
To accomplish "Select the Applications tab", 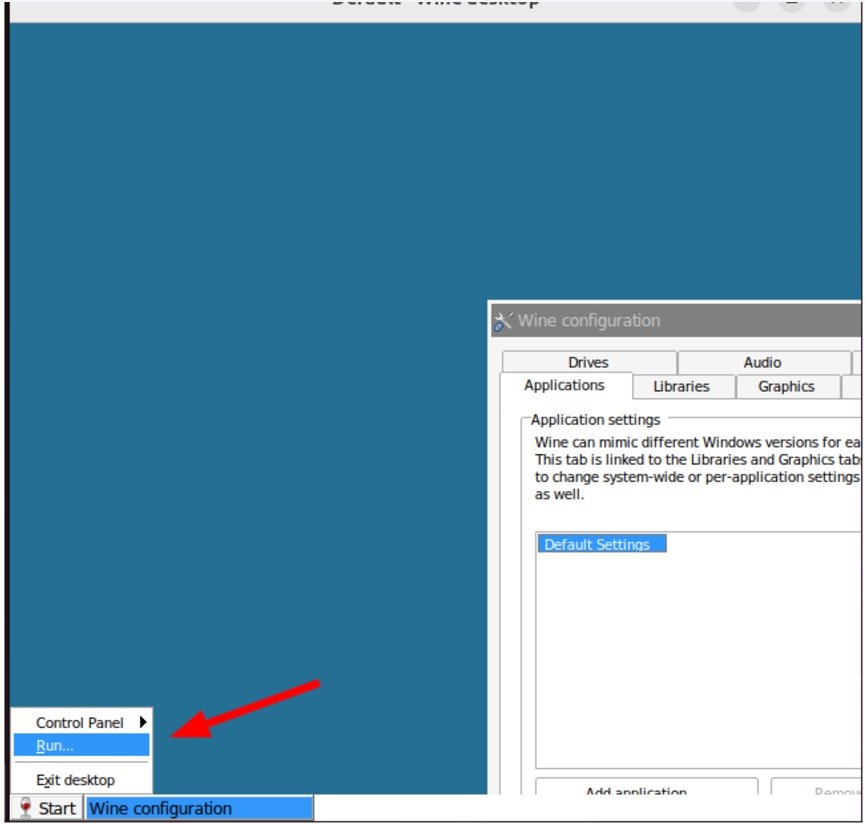I will point(564,386).
